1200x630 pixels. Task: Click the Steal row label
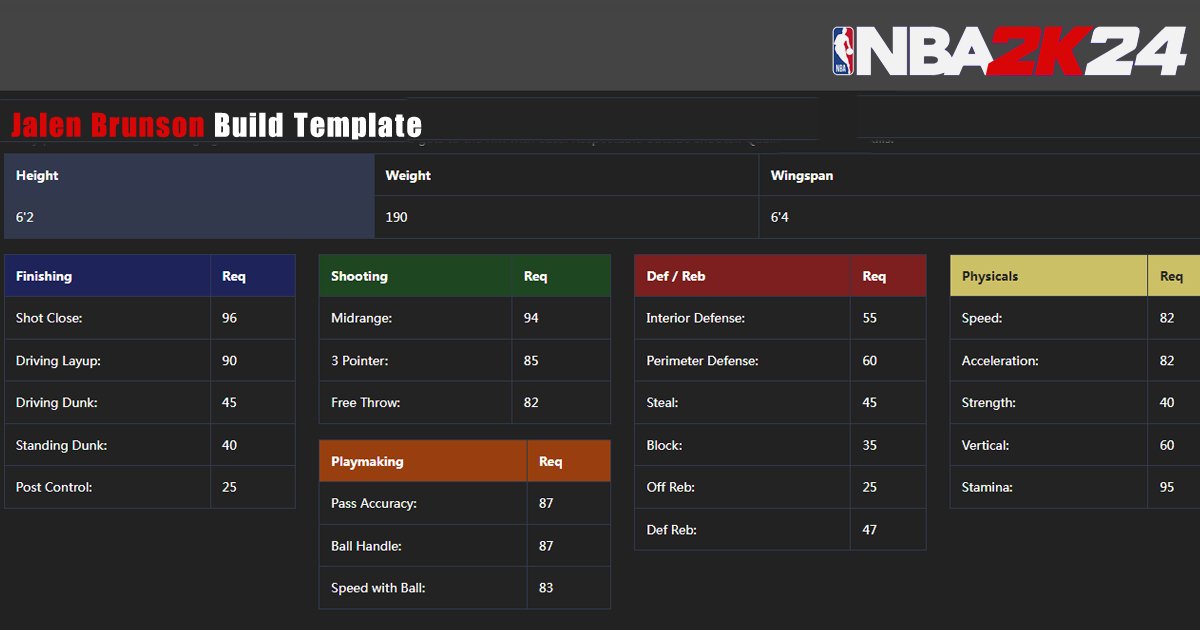(663, 403)
